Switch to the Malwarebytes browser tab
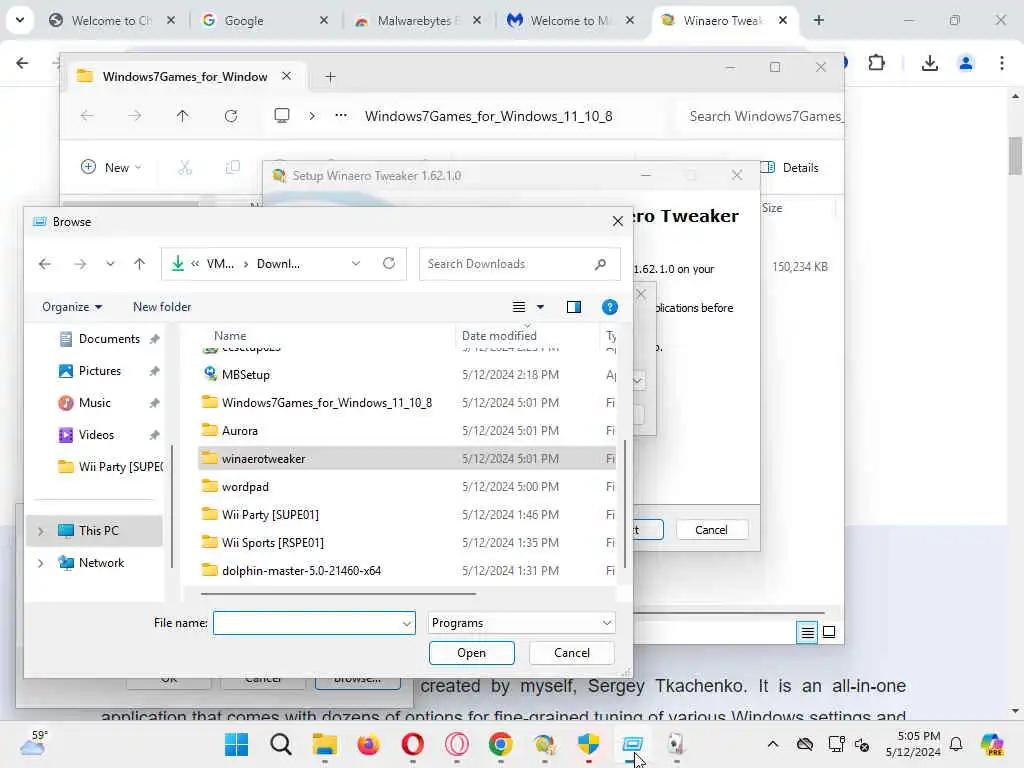This screenshot has height=768, width=1024. click(418, 21)
